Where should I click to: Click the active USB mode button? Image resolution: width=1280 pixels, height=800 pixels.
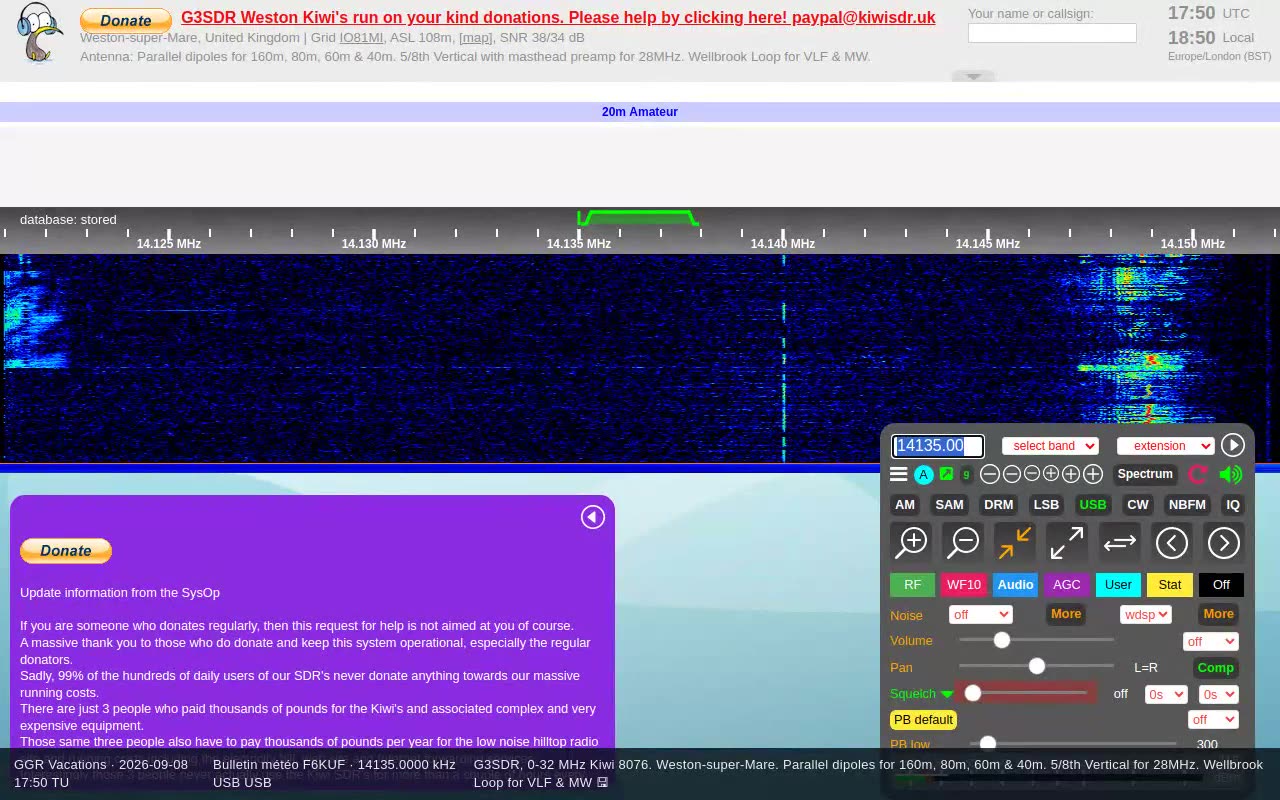(x=1093, y=505)
